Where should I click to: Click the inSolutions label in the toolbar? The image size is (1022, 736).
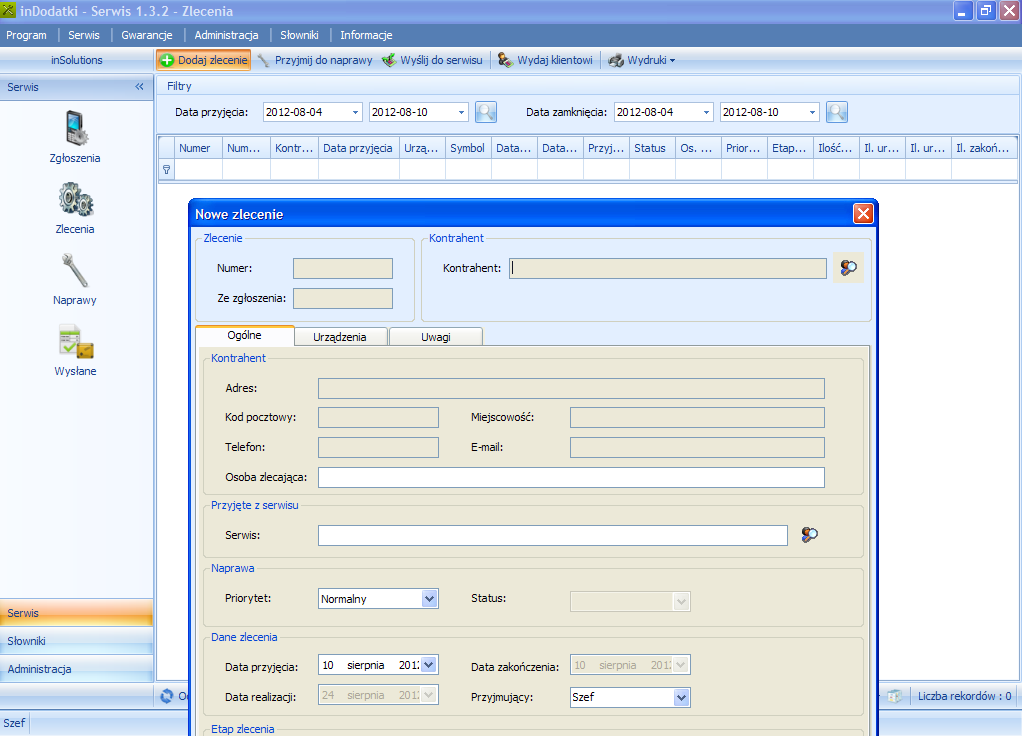76,60
